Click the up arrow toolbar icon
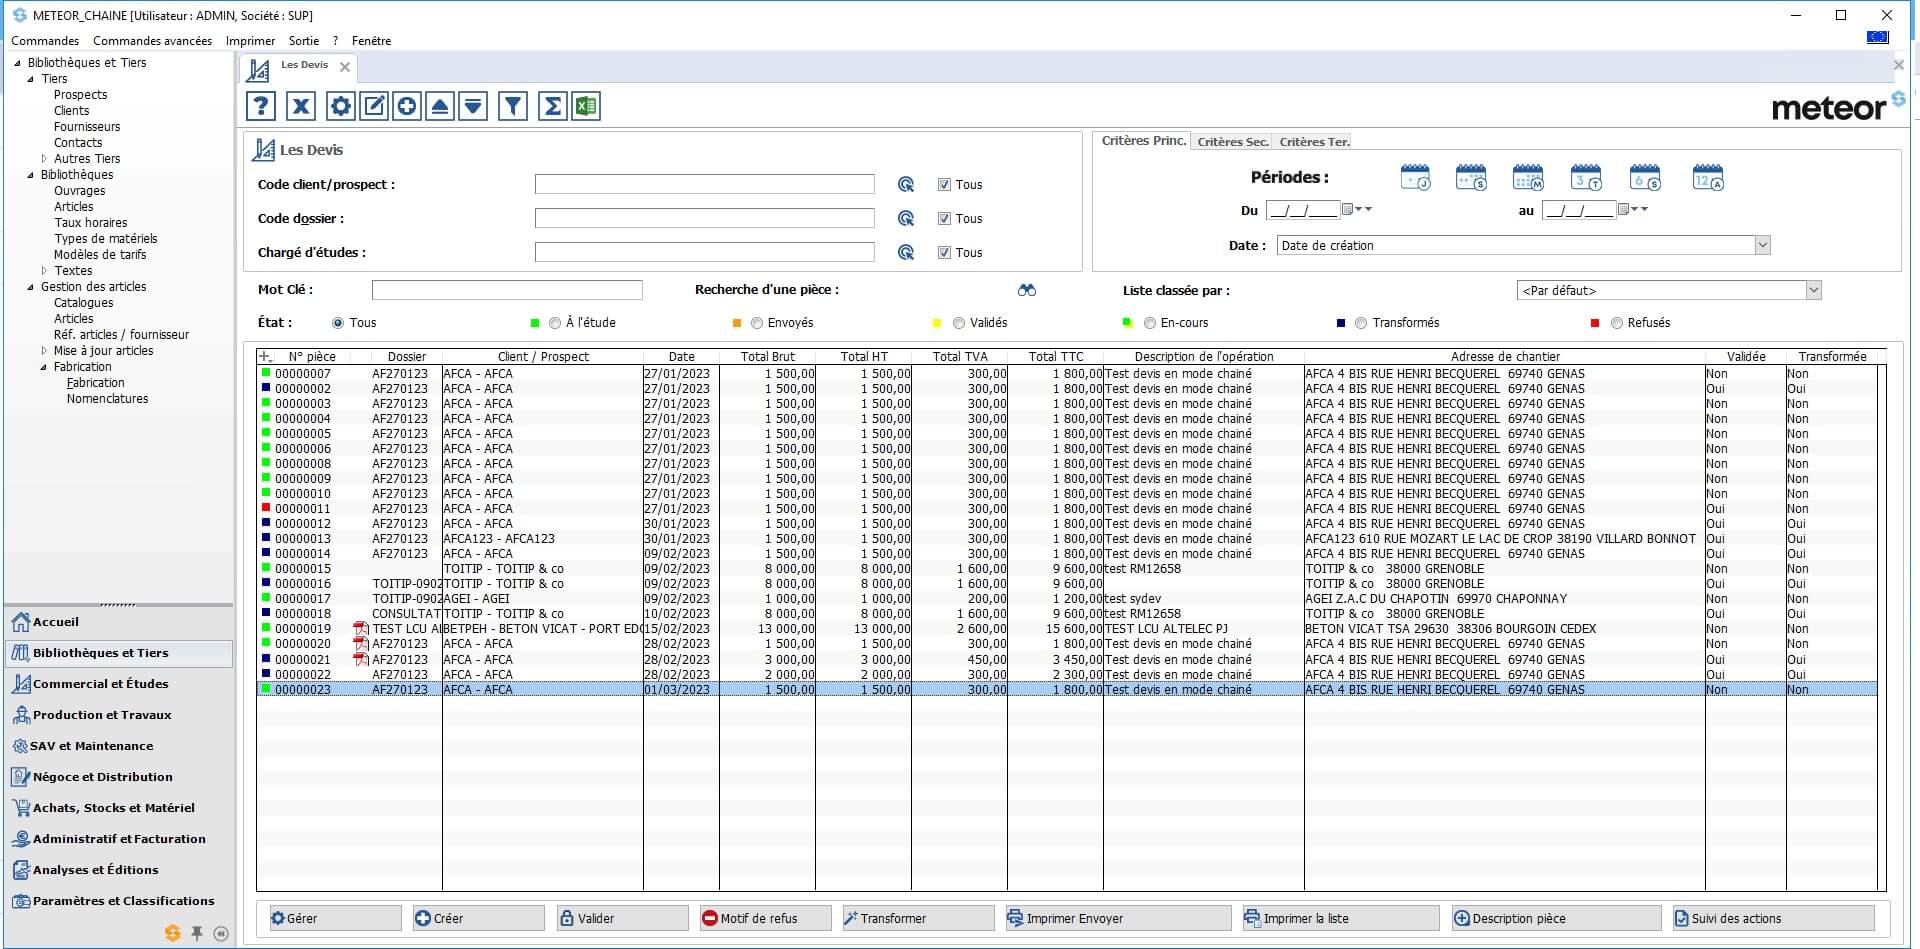This screenshot has height=949, width=1920. tap(440, 106)
